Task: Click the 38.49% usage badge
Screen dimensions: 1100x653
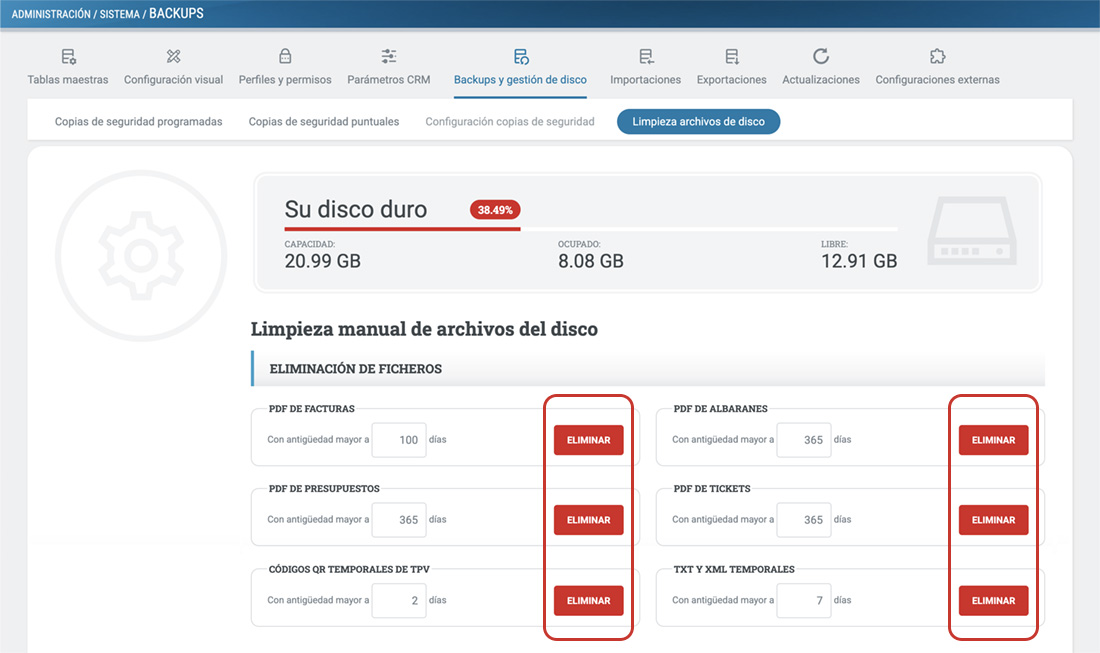Action: coord(495,210)
